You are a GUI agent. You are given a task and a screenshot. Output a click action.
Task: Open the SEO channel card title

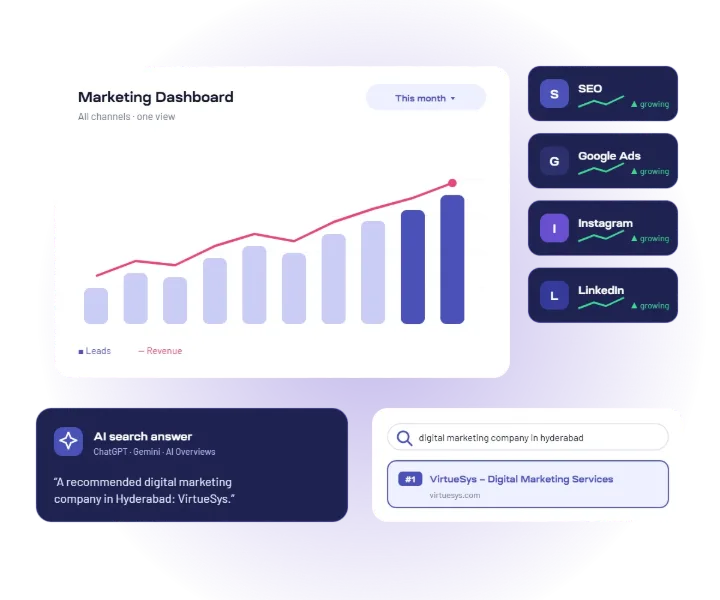click(x=590, y=89)
